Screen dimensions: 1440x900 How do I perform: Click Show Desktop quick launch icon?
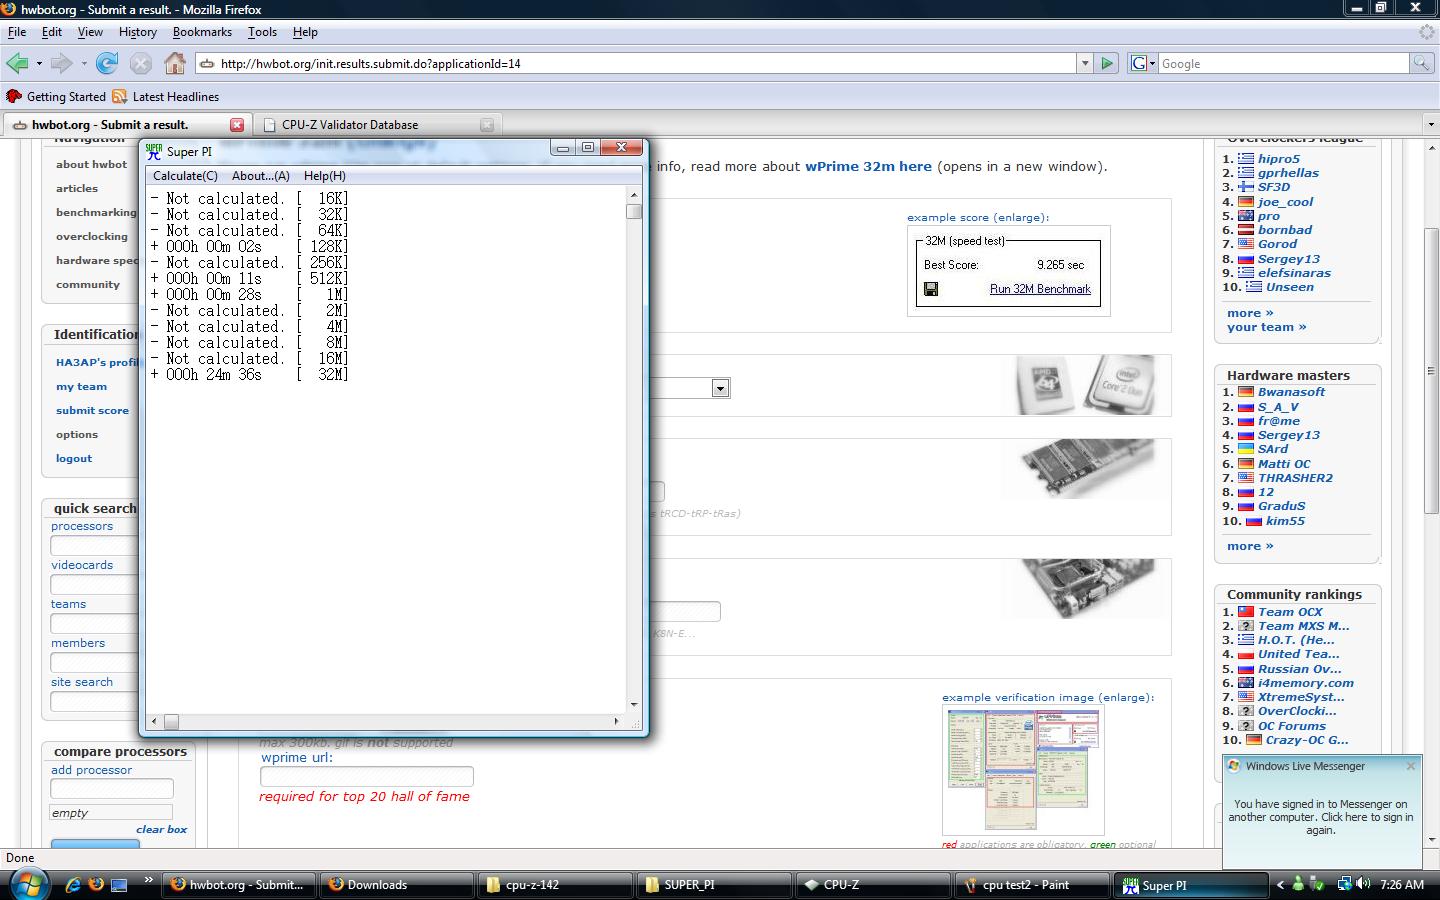click(119, 885)
